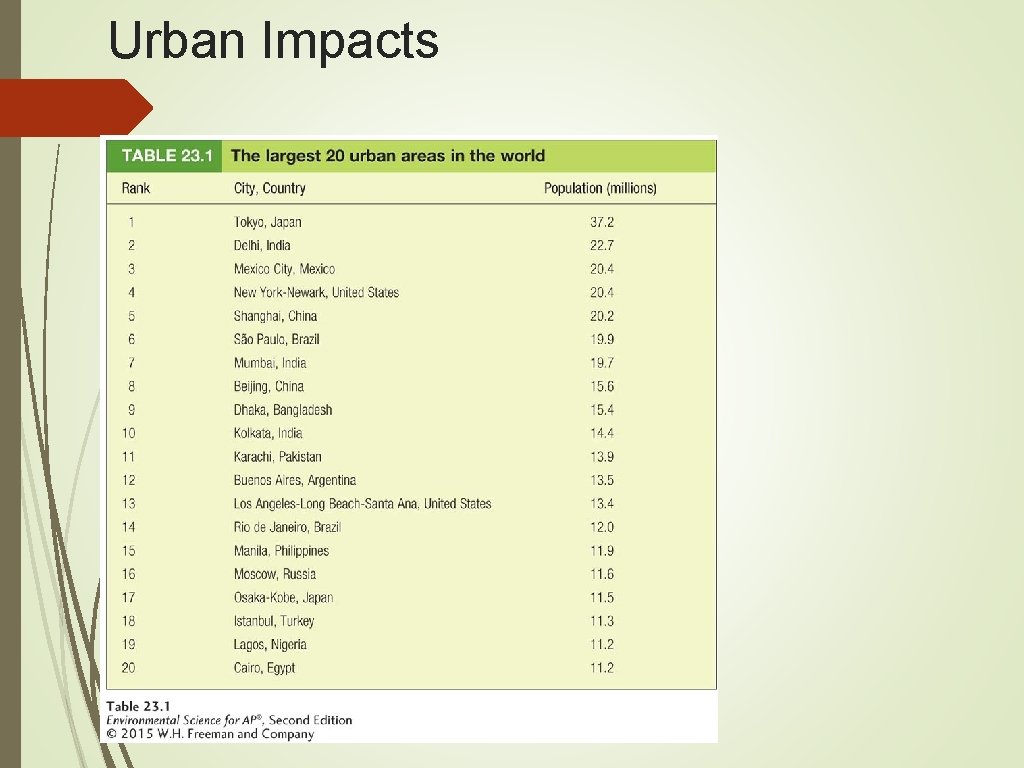Select 'Tokyo, Japan' row text

[x=268, y=222]
